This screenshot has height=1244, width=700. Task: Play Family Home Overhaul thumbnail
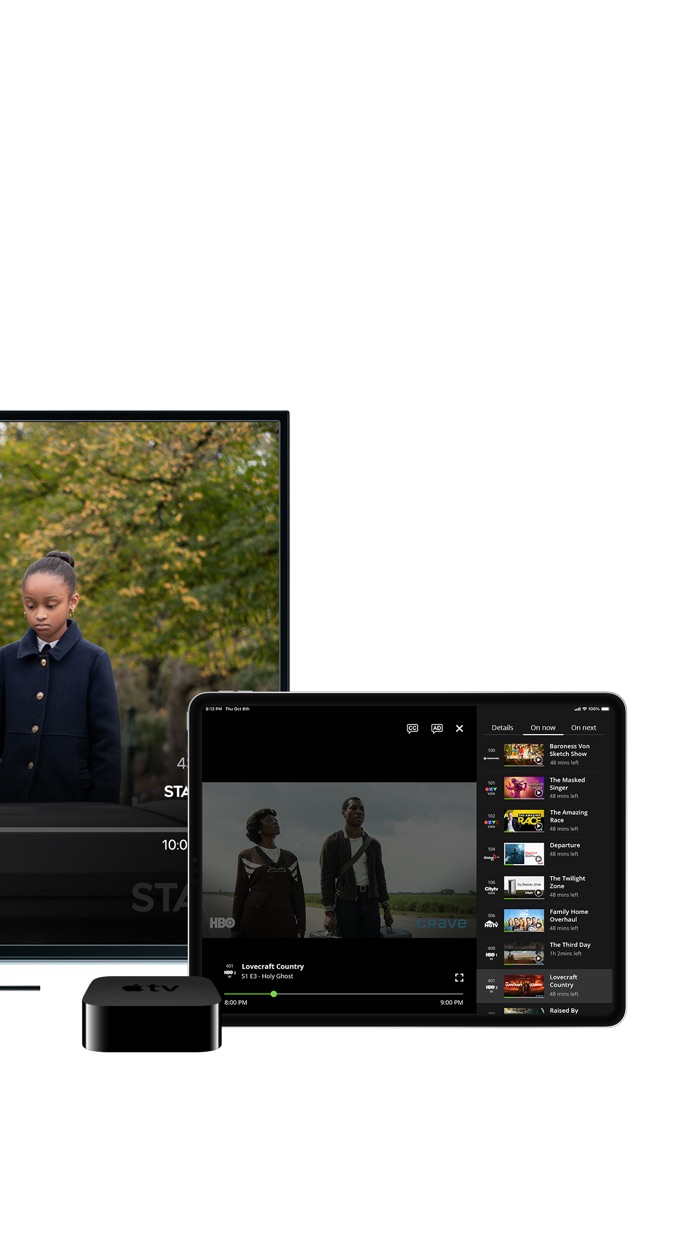click(524, 919)
